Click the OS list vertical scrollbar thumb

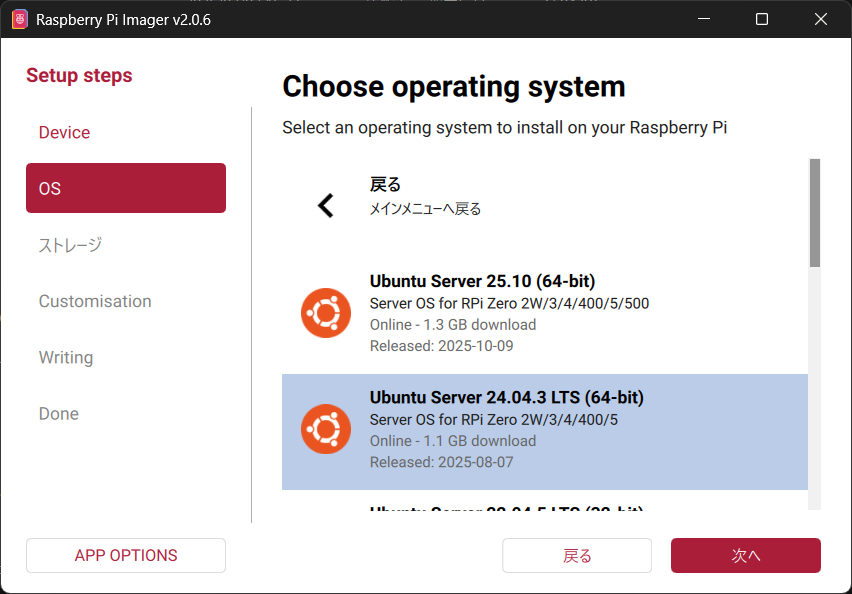(814, 212)
